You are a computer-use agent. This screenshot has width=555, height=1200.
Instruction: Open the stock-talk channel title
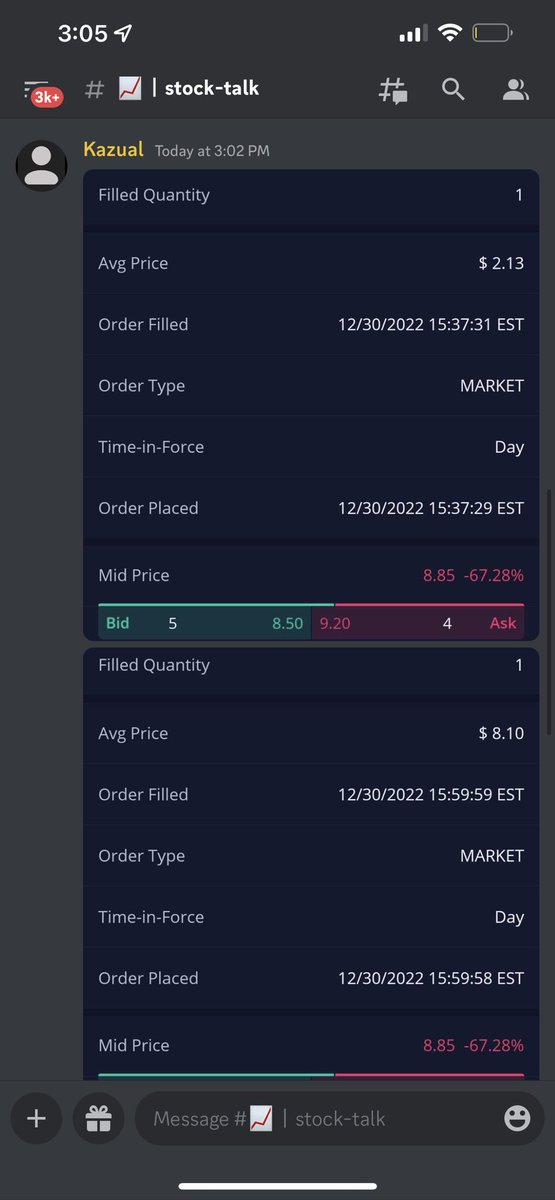coord(212,88)
